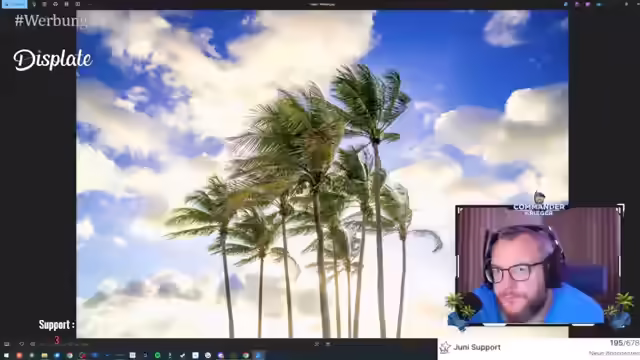640x360 pixels.
Task: Click the white checkmark icon in taskbar
Action: pos(182,356)
